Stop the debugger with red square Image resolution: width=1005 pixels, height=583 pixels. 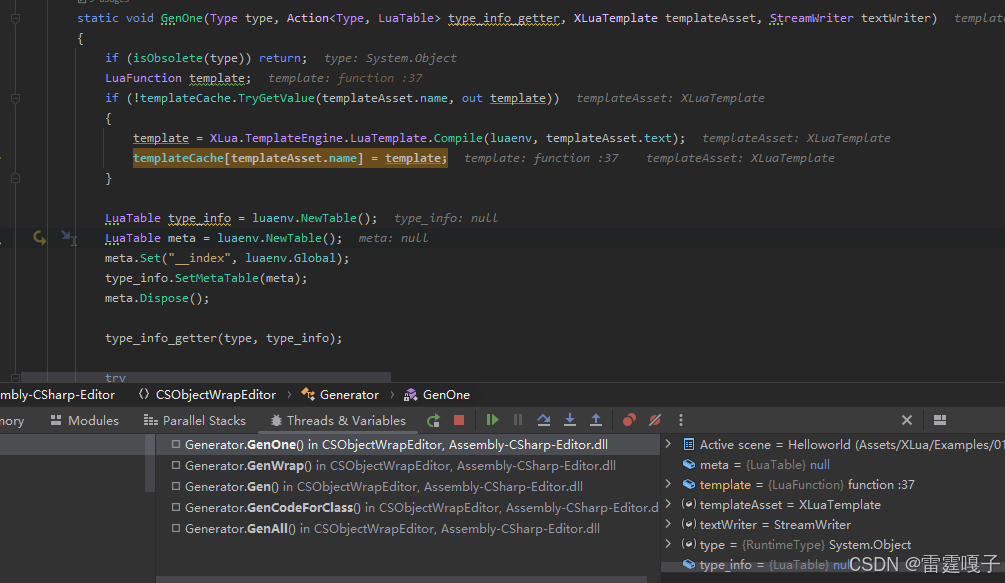point(459,420)
